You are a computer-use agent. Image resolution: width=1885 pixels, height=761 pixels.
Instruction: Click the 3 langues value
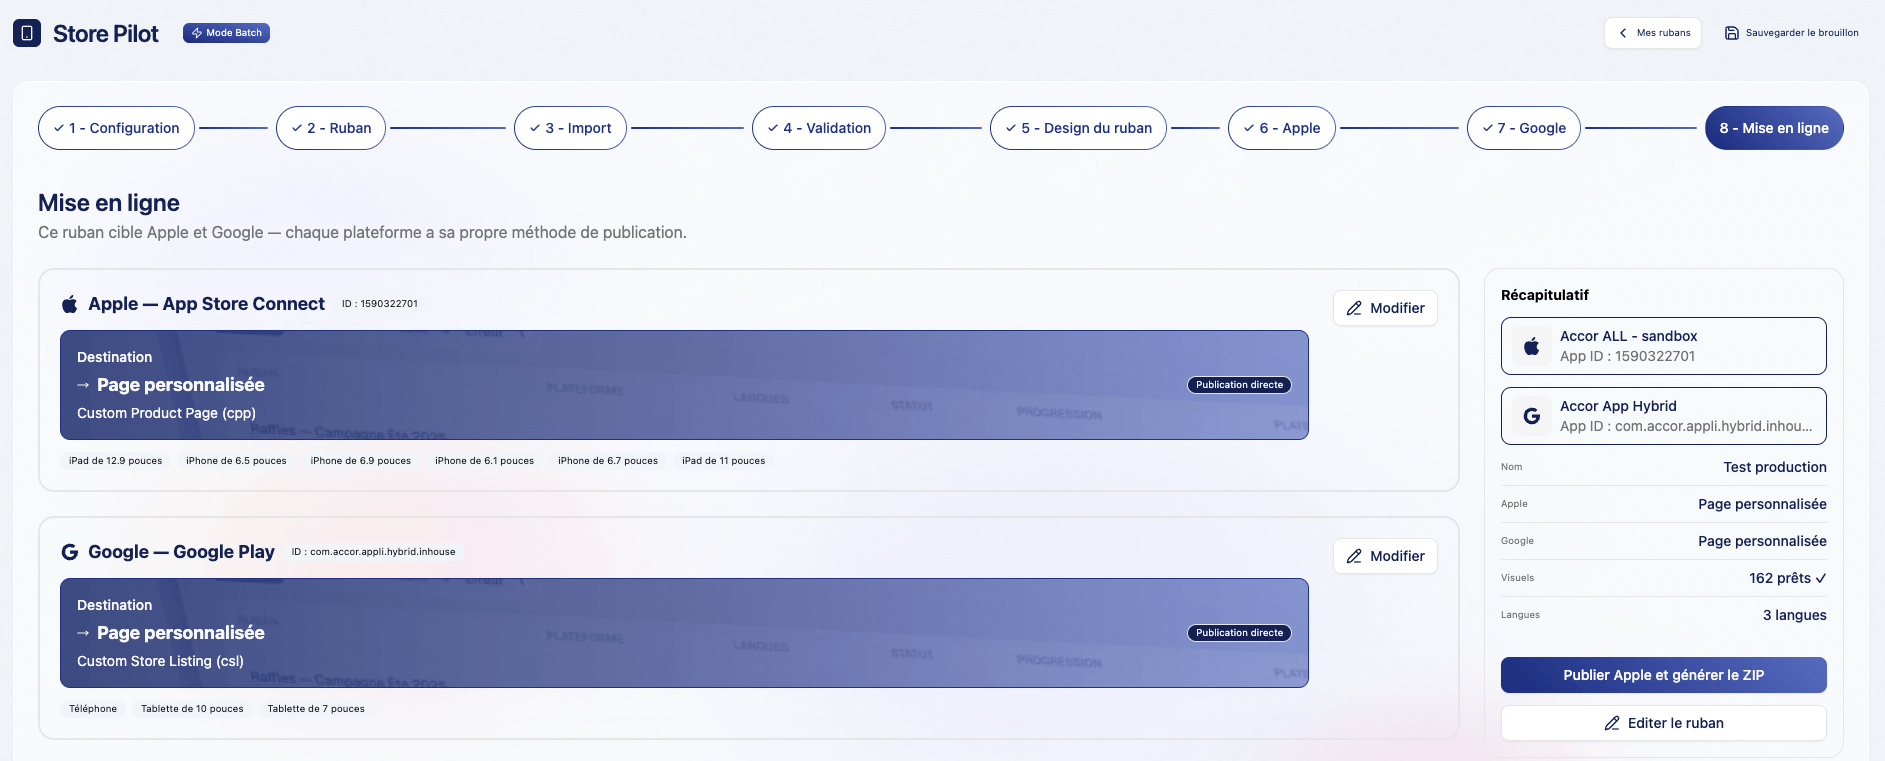(1795, 615)
